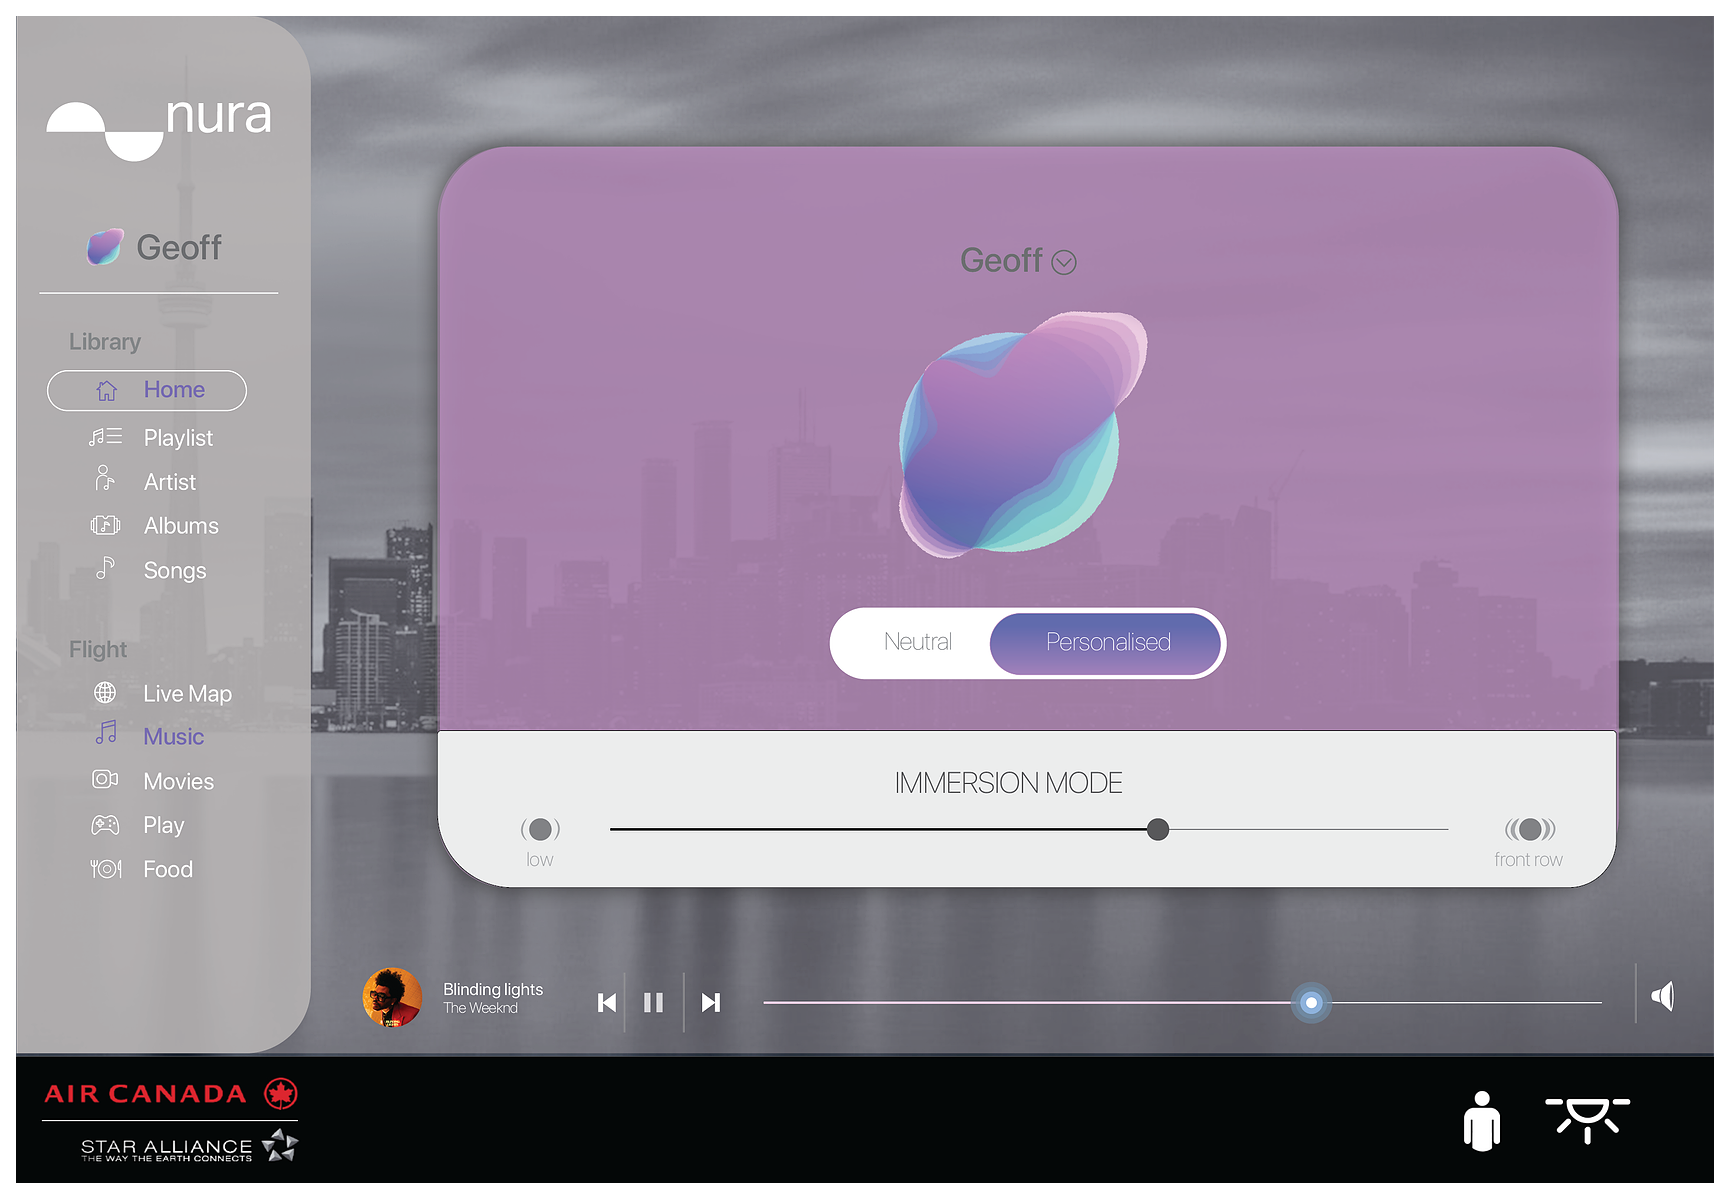The height and width of the screenshot is (1199, 1730).
Task: Open Songs from the sidebar
Action: click(175, 571)
